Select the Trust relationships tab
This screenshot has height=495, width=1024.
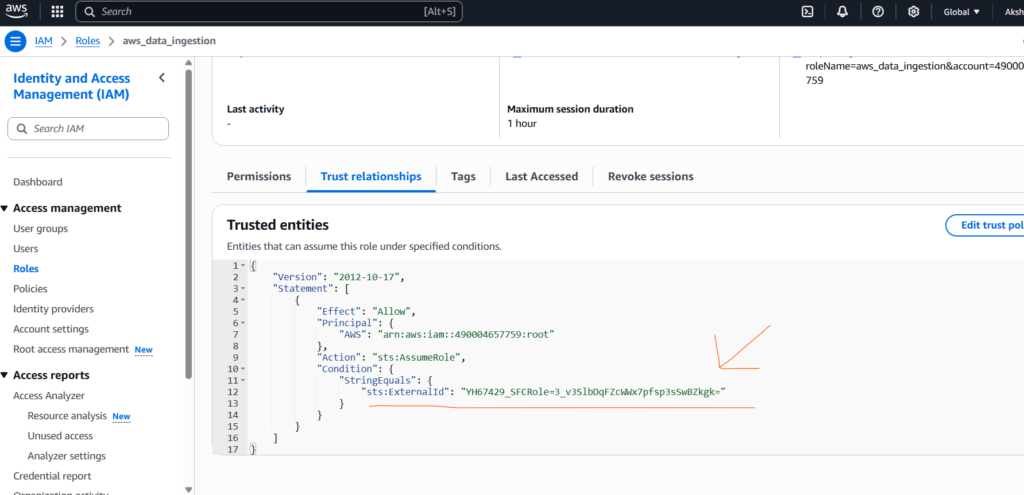(371, 176)
